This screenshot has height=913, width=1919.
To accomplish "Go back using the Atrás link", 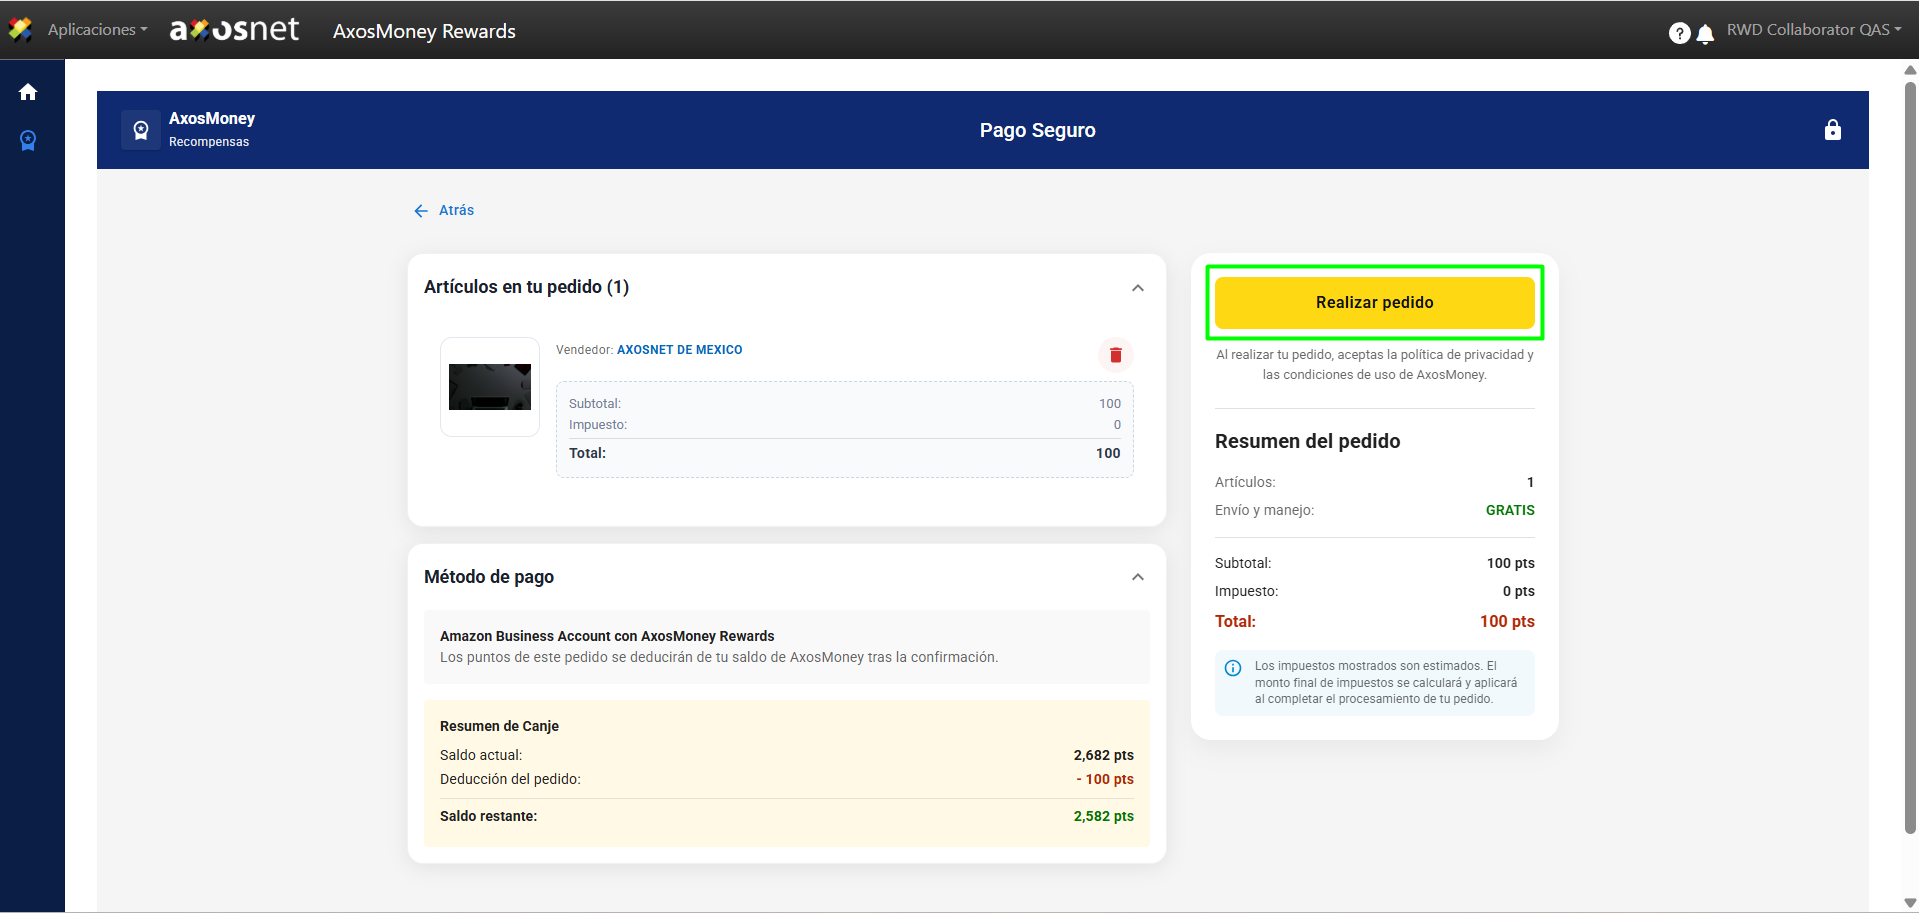I will click(445, 210).
